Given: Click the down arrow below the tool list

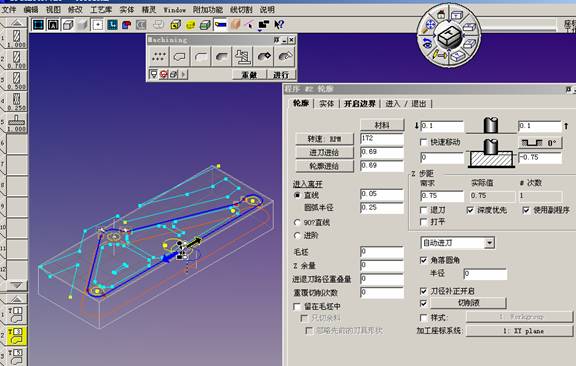Looking at the screenshot, I should pos(17,285).
